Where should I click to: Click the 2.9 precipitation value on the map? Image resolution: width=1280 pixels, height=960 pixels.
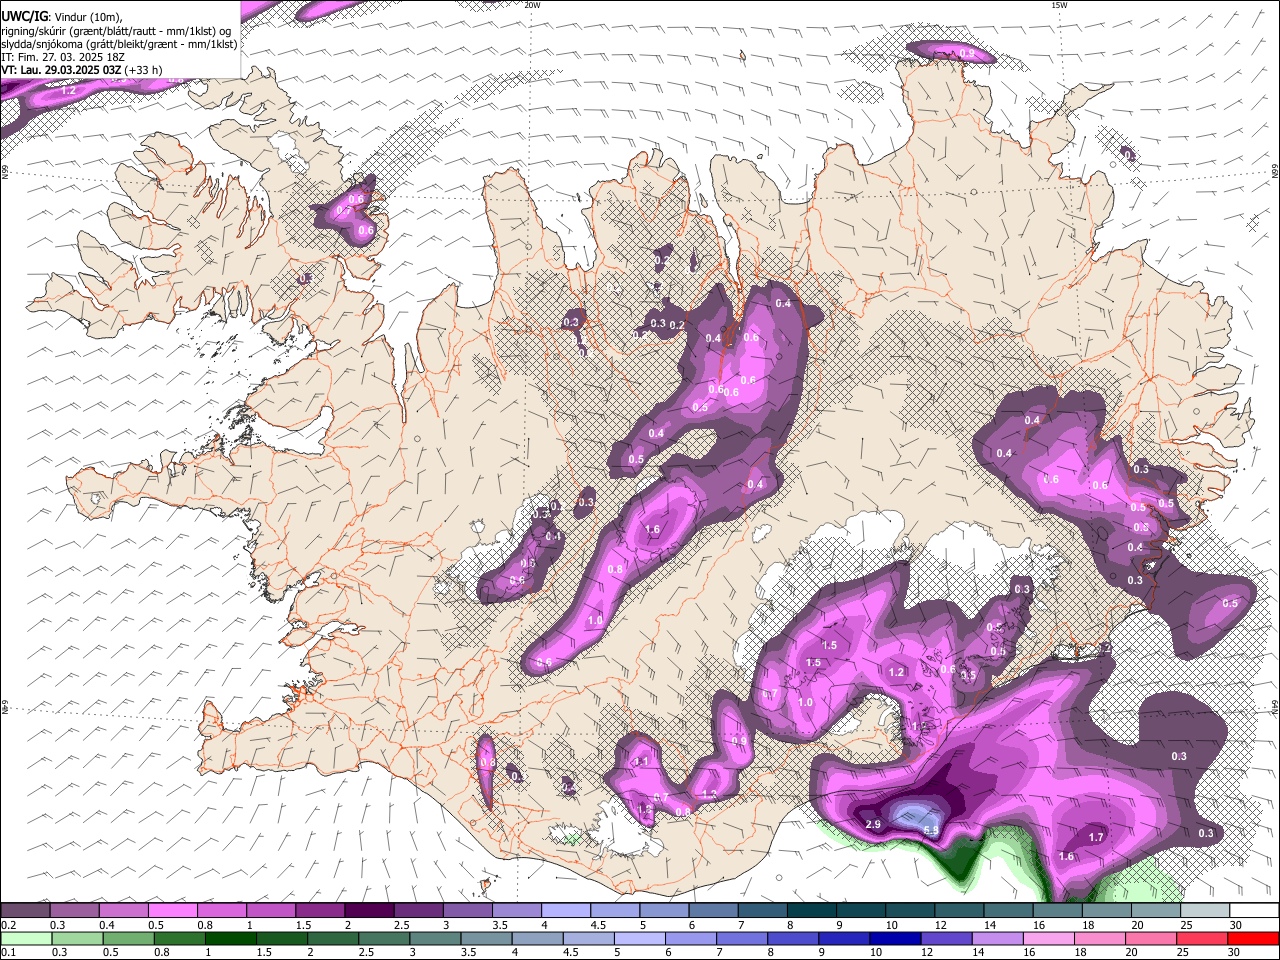pos(872,824)
